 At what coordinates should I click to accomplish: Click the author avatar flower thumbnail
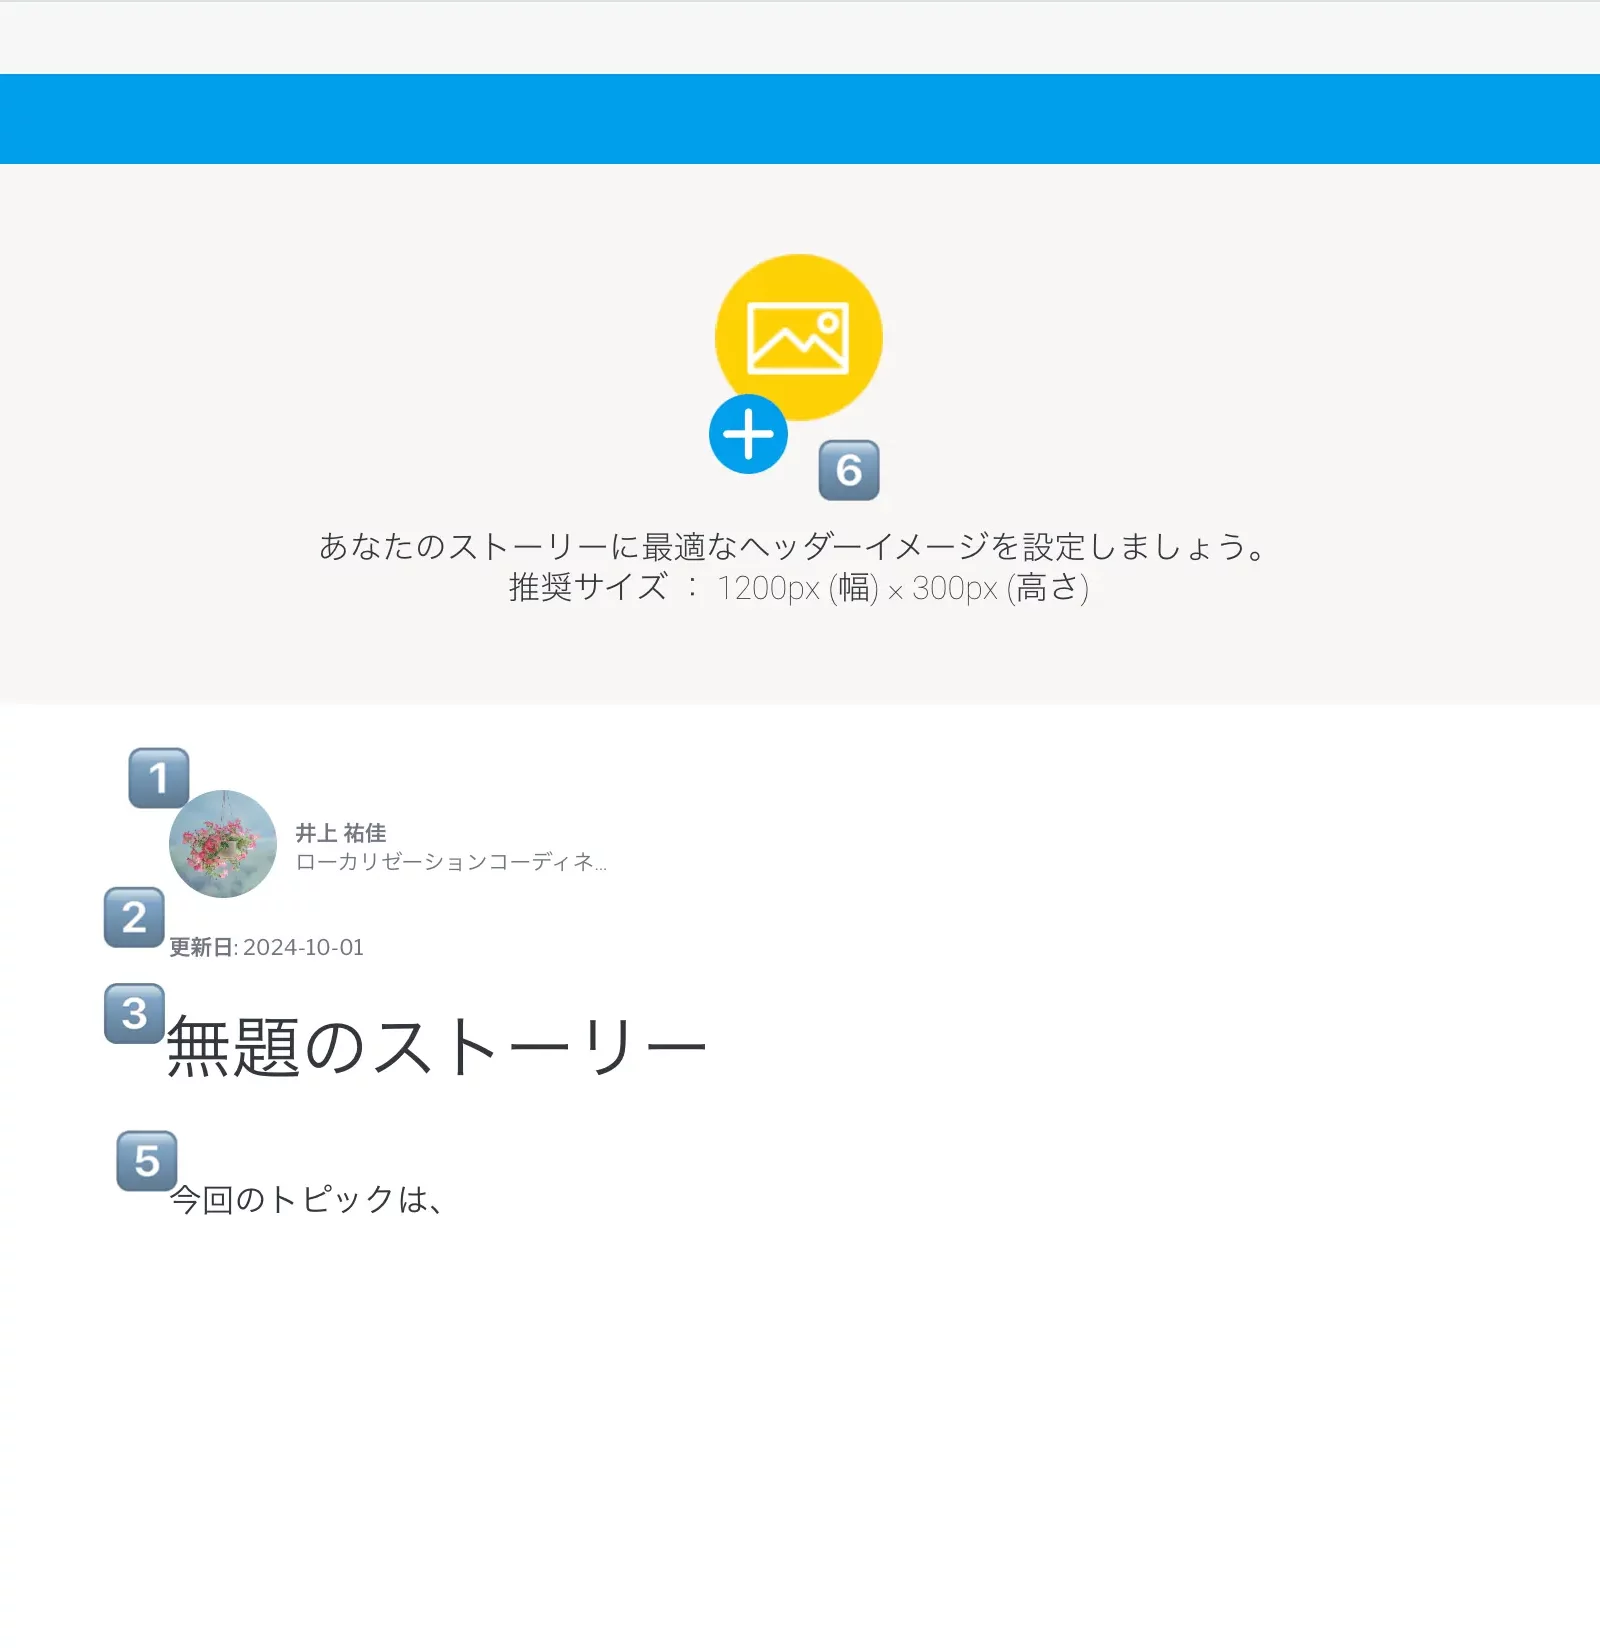(224, 843)
